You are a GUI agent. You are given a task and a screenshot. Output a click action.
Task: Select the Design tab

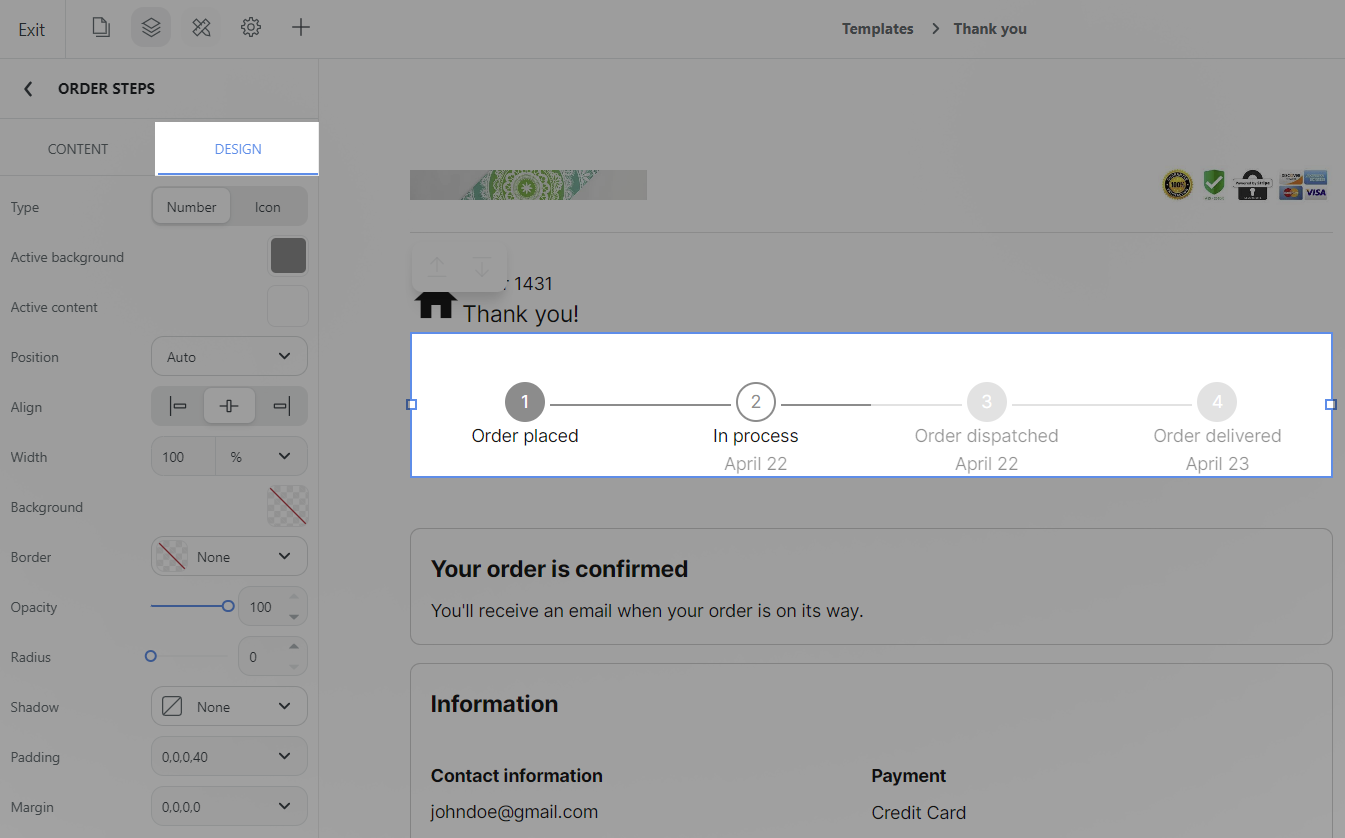pyautogui.click(x=238, y=149)
